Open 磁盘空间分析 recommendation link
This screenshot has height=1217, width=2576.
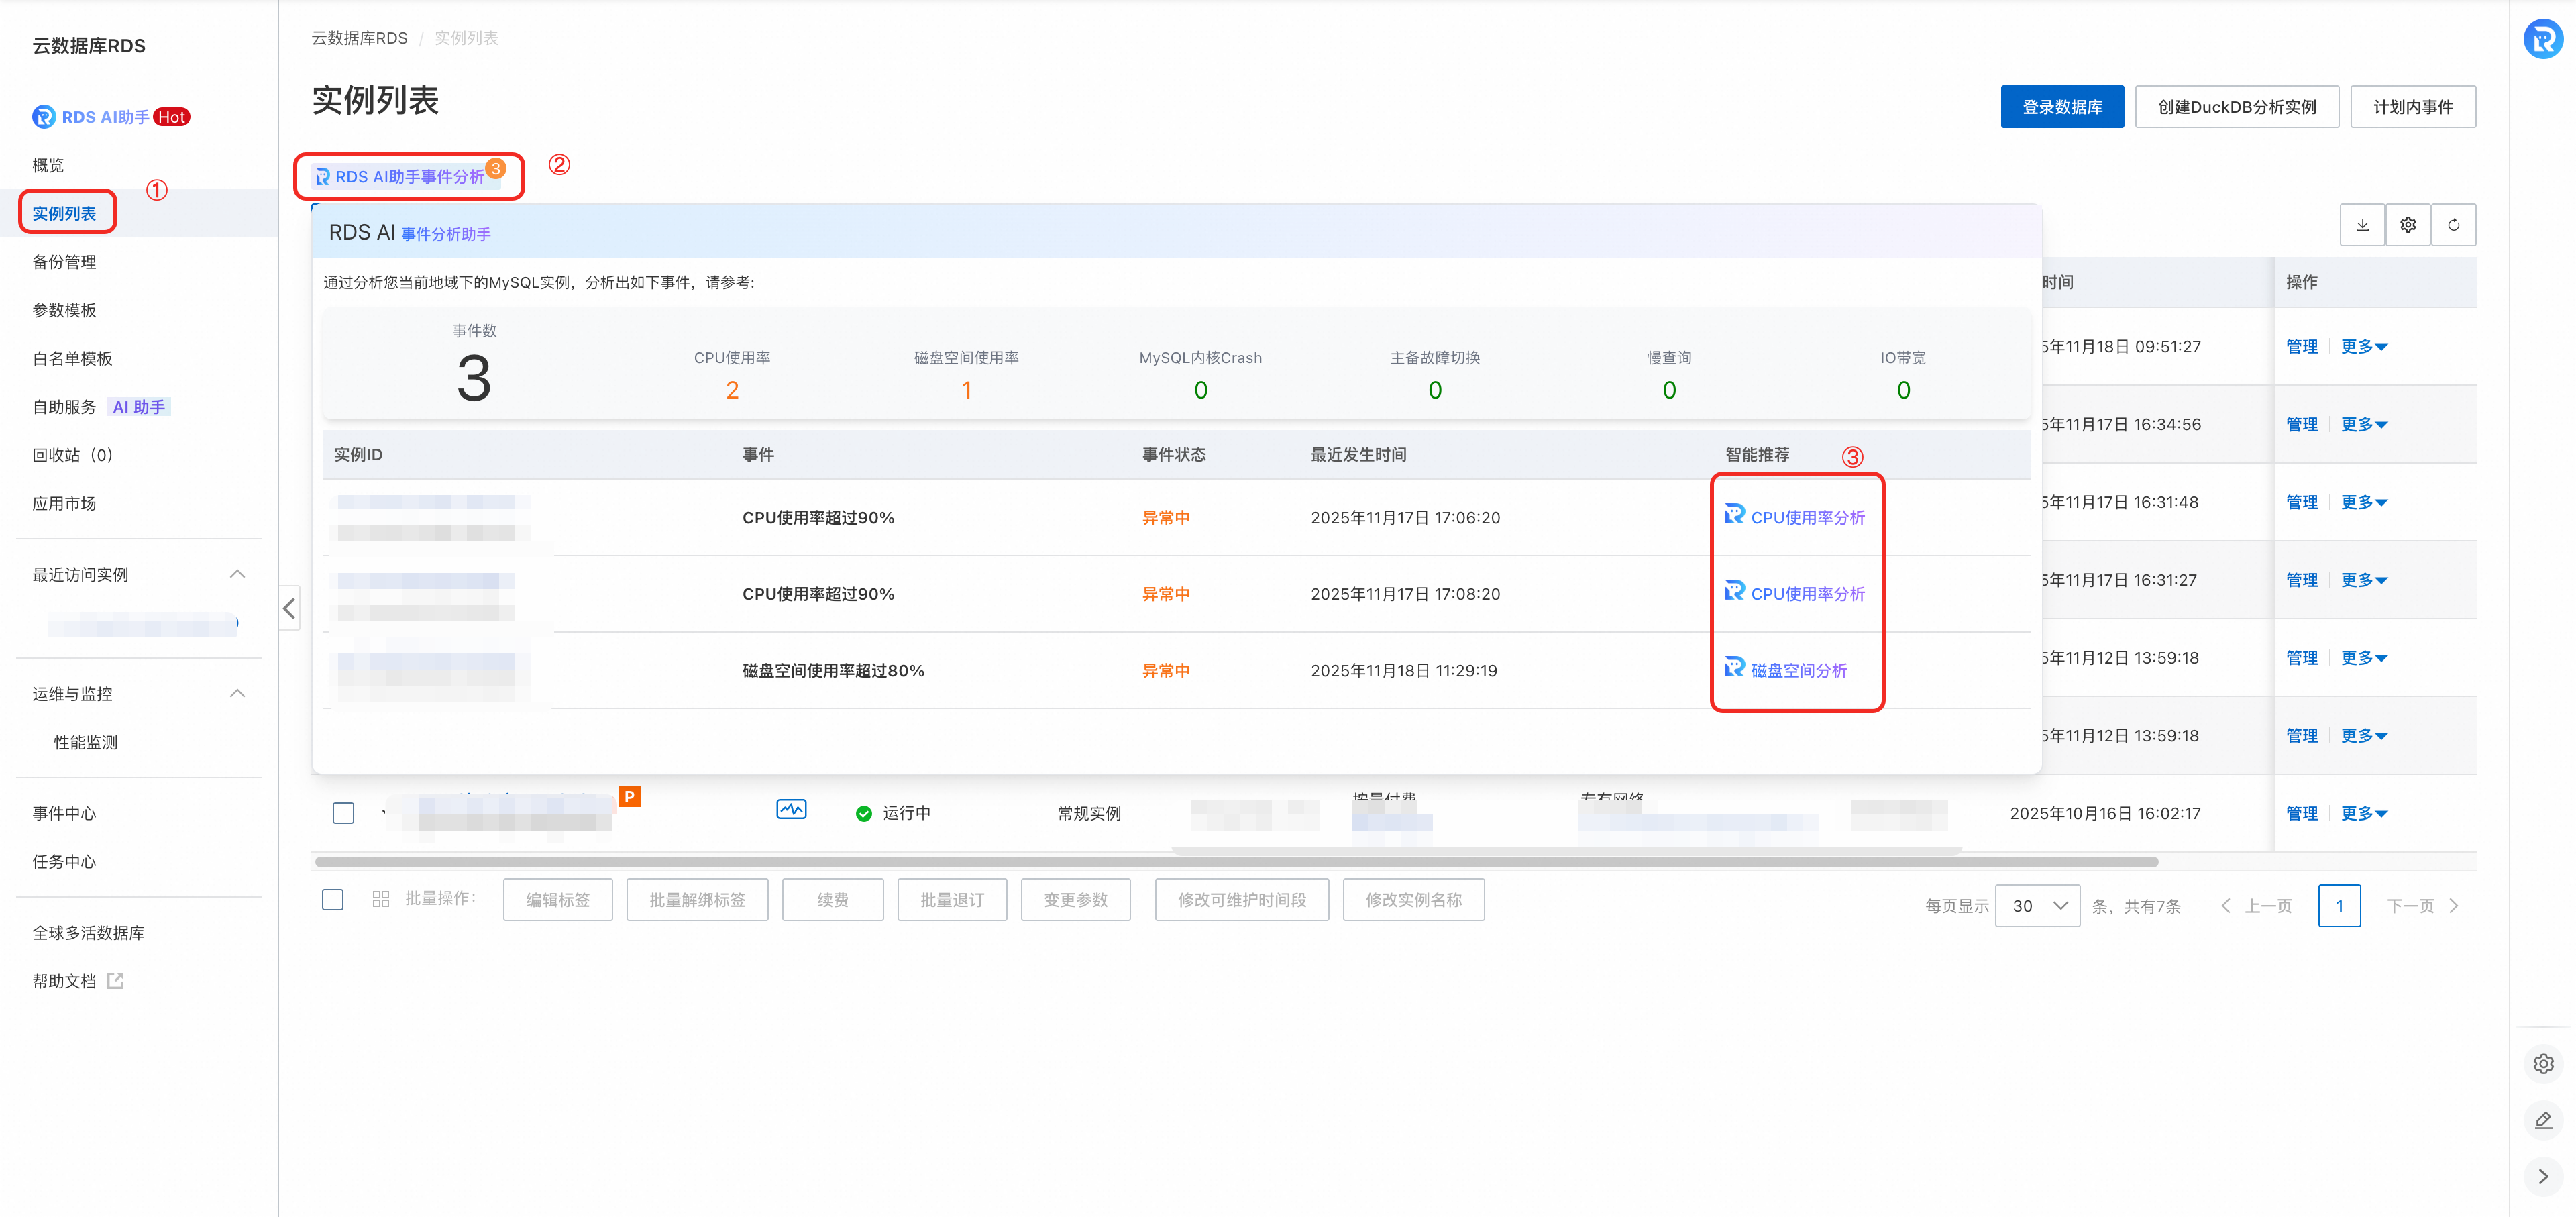1798,670
